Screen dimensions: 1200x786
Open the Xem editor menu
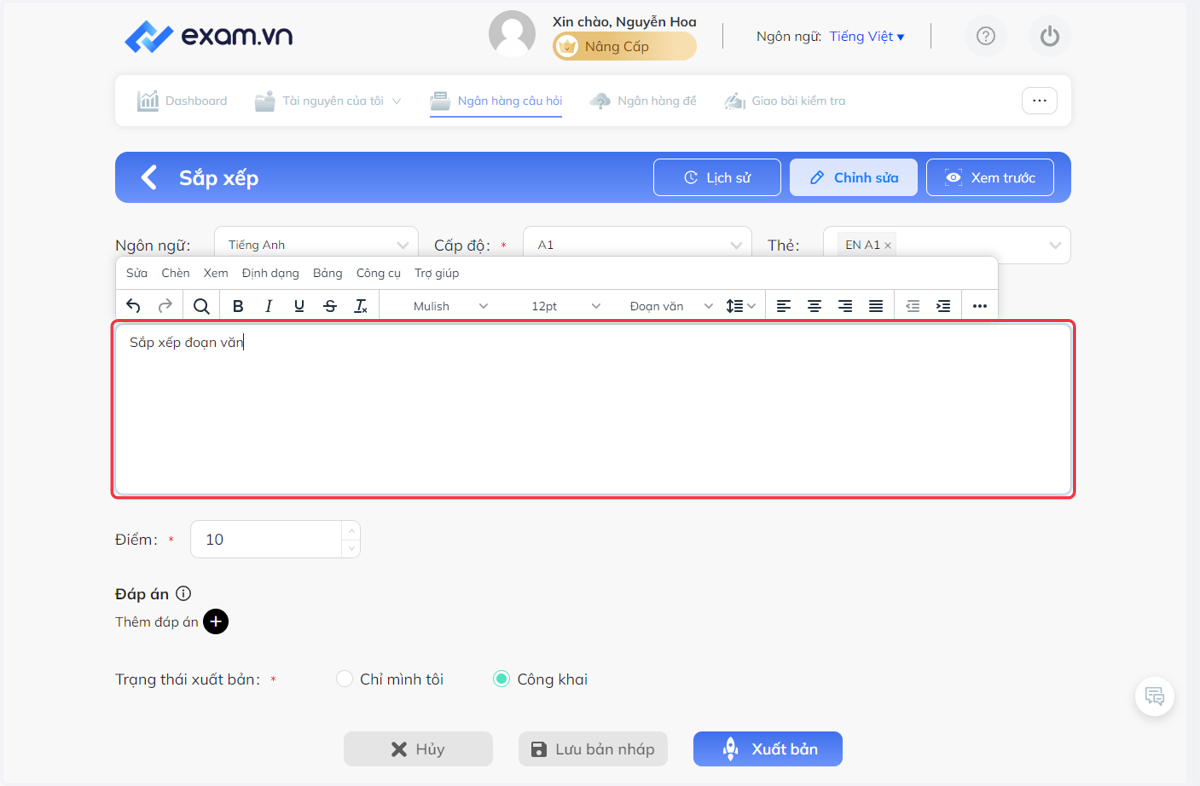[215, 273]
